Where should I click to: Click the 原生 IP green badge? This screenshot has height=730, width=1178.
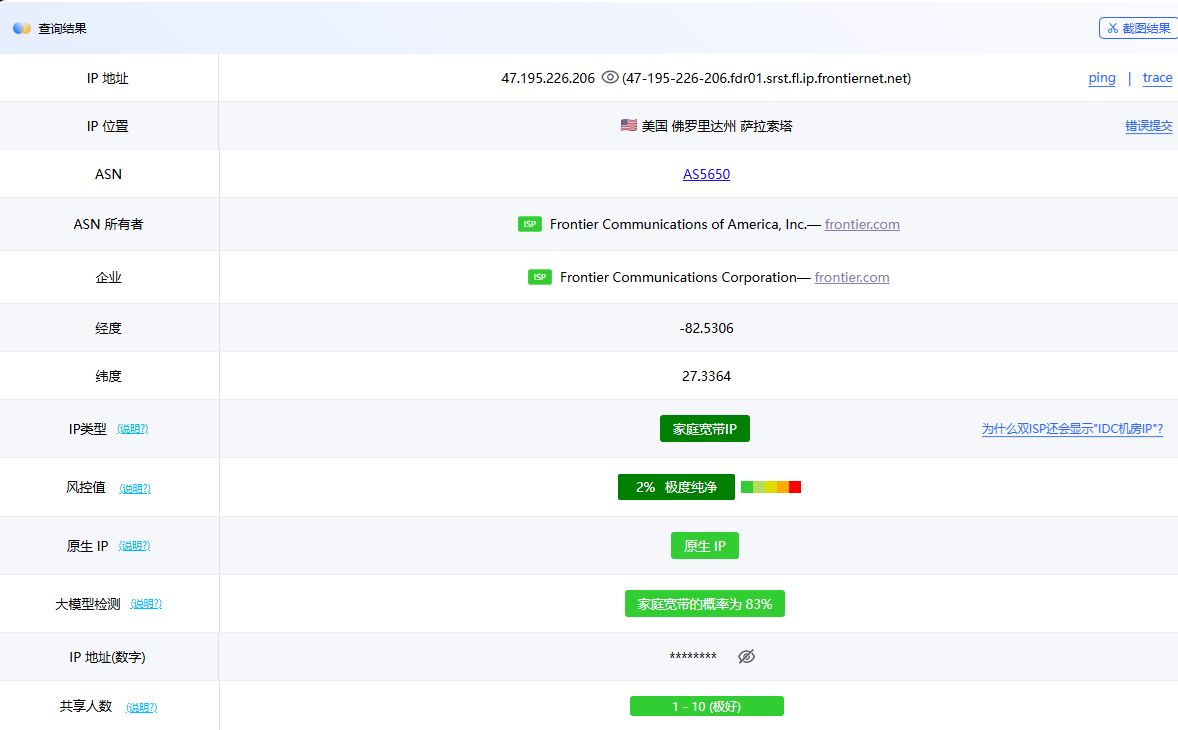pyautogui.click(x=705, y=546)
